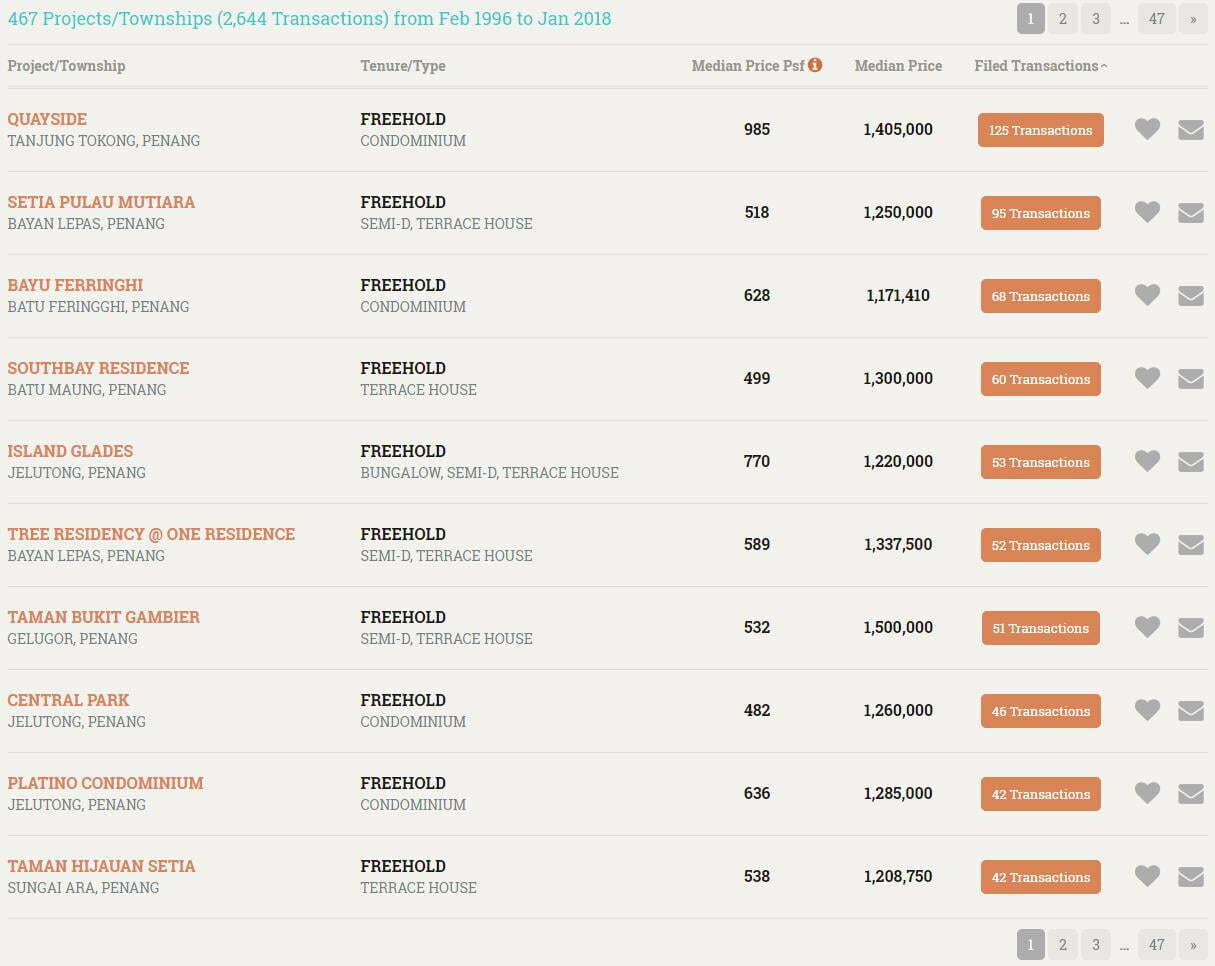This screenshot has height=966, width=1215.
Task: Email inquiry for Southbay Residence row
Action: (1190, 378)
